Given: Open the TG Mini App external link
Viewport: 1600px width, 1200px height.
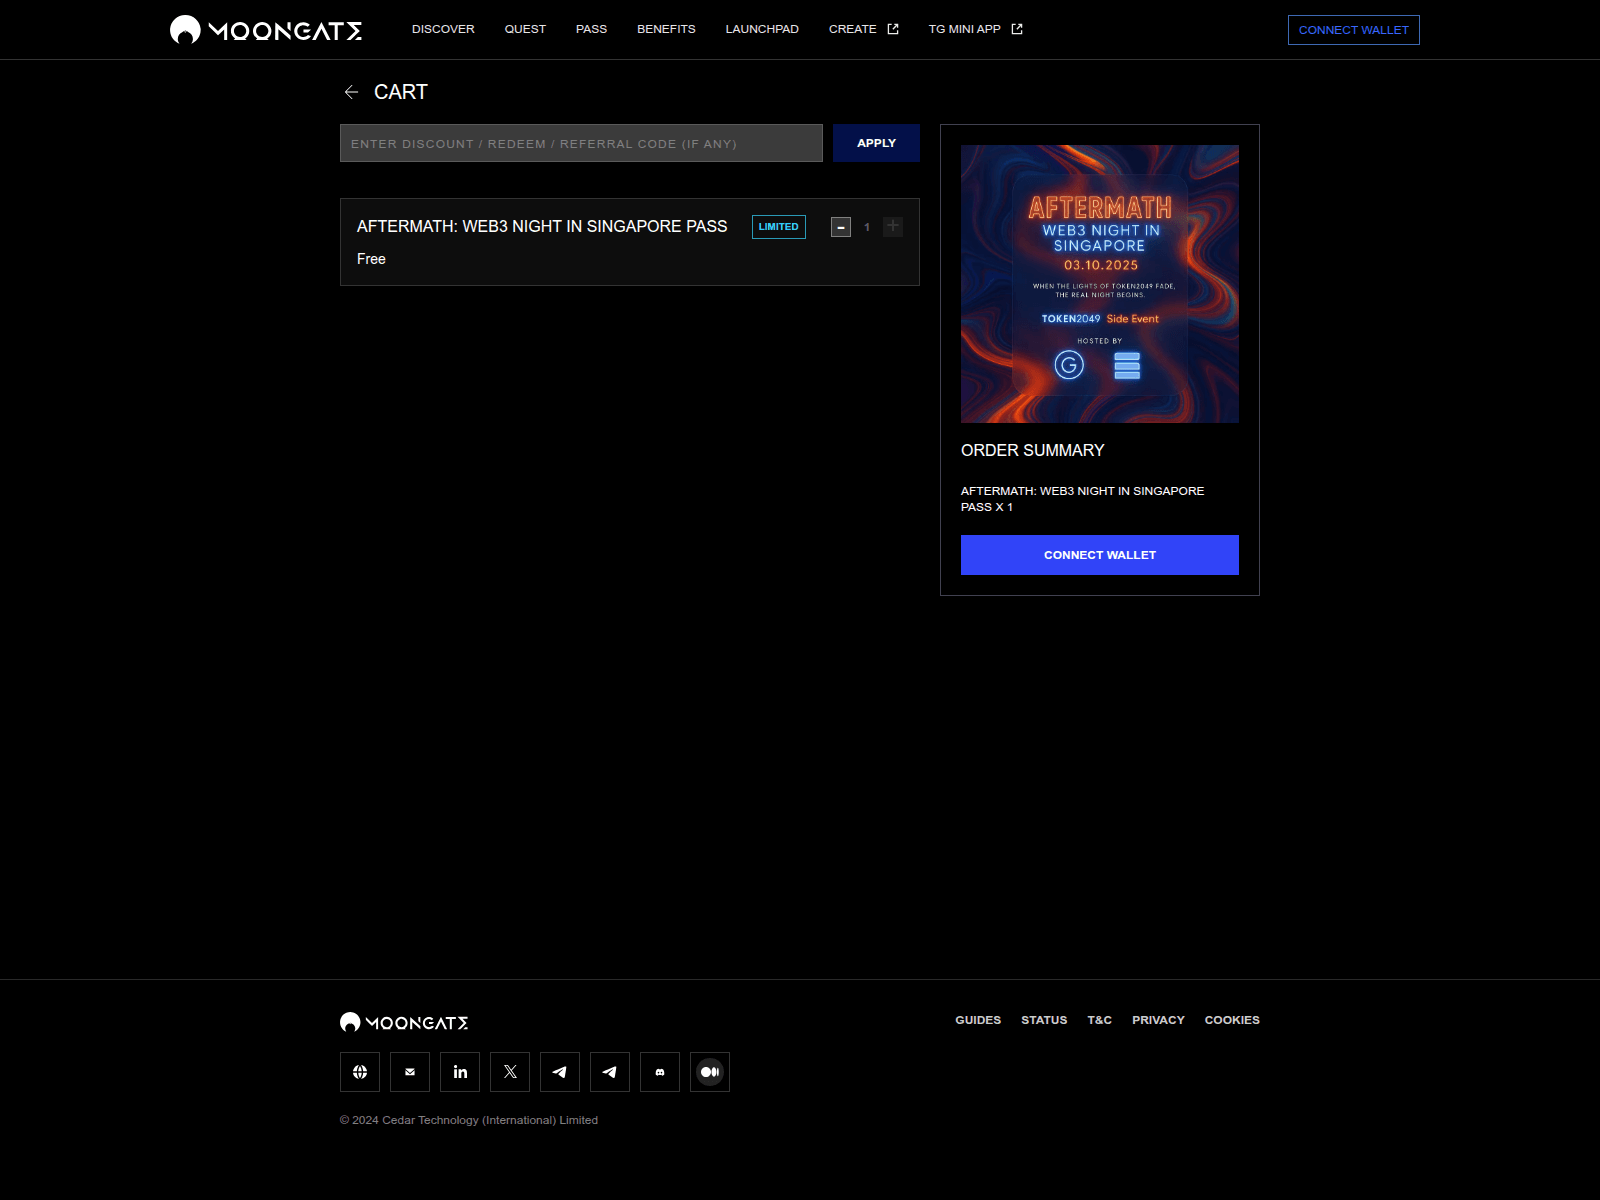Looking at the screenshot, I should click(x=976, y=29).
